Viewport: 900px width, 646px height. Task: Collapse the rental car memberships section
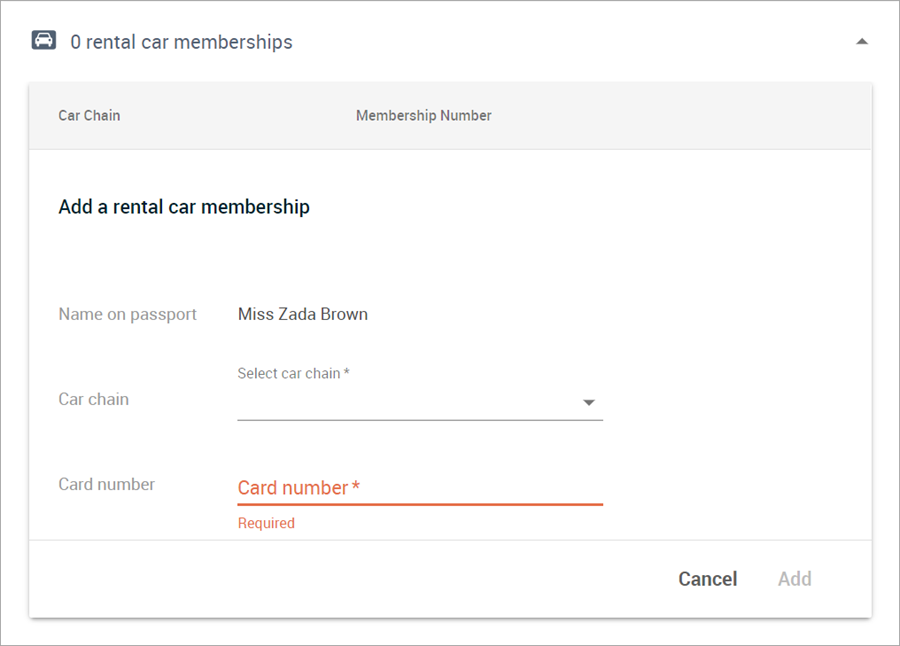point(862,41)
